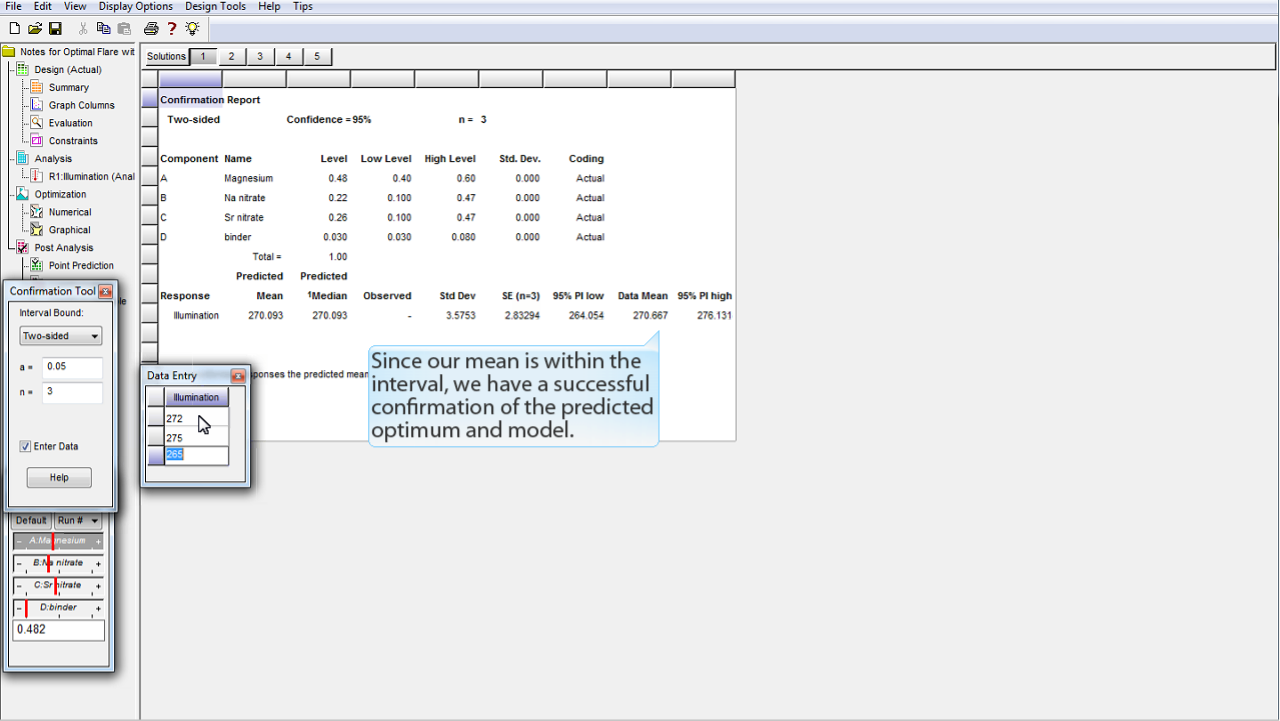1280x721 pixels.
Task: Click the Design (Actual) grid icon
Action: pyautogui.click(x=23, y=69)
